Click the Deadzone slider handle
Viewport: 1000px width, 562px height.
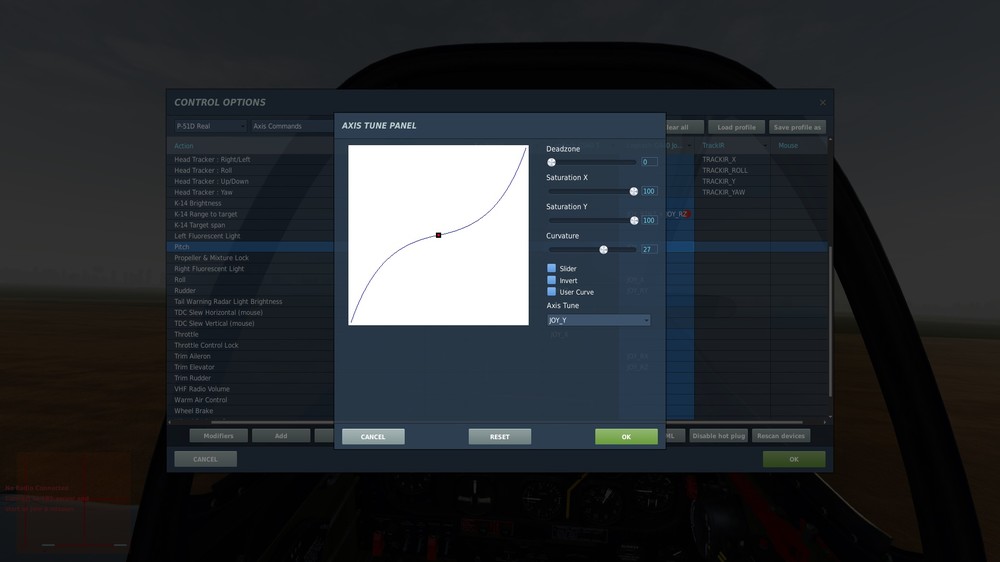tap(552, 163)
